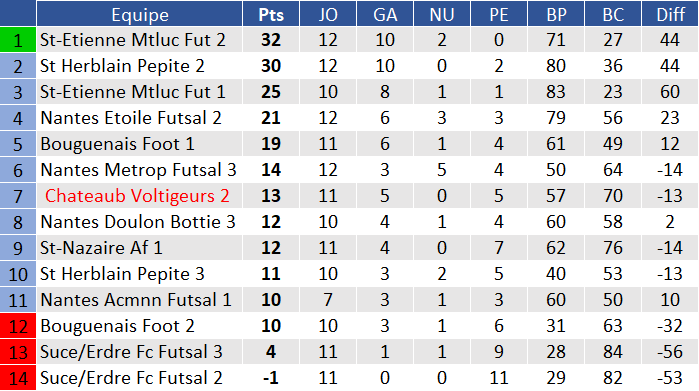Select the -1 points cell in last row
Screen dimensions: 699x391
point(271,378)
